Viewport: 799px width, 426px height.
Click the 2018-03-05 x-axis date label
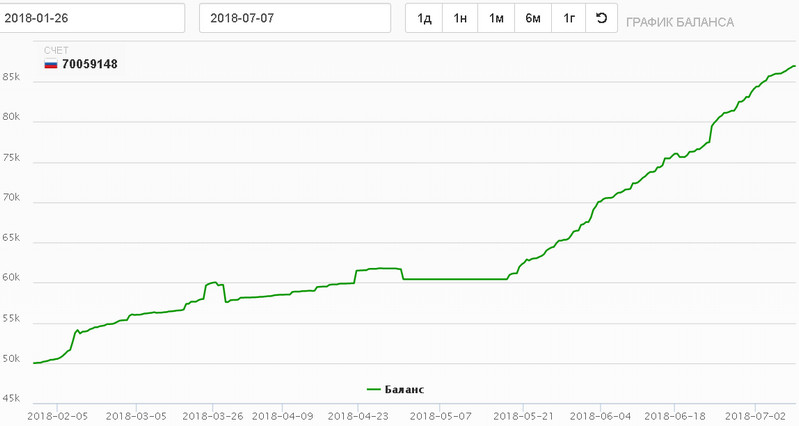pos(136,416)
